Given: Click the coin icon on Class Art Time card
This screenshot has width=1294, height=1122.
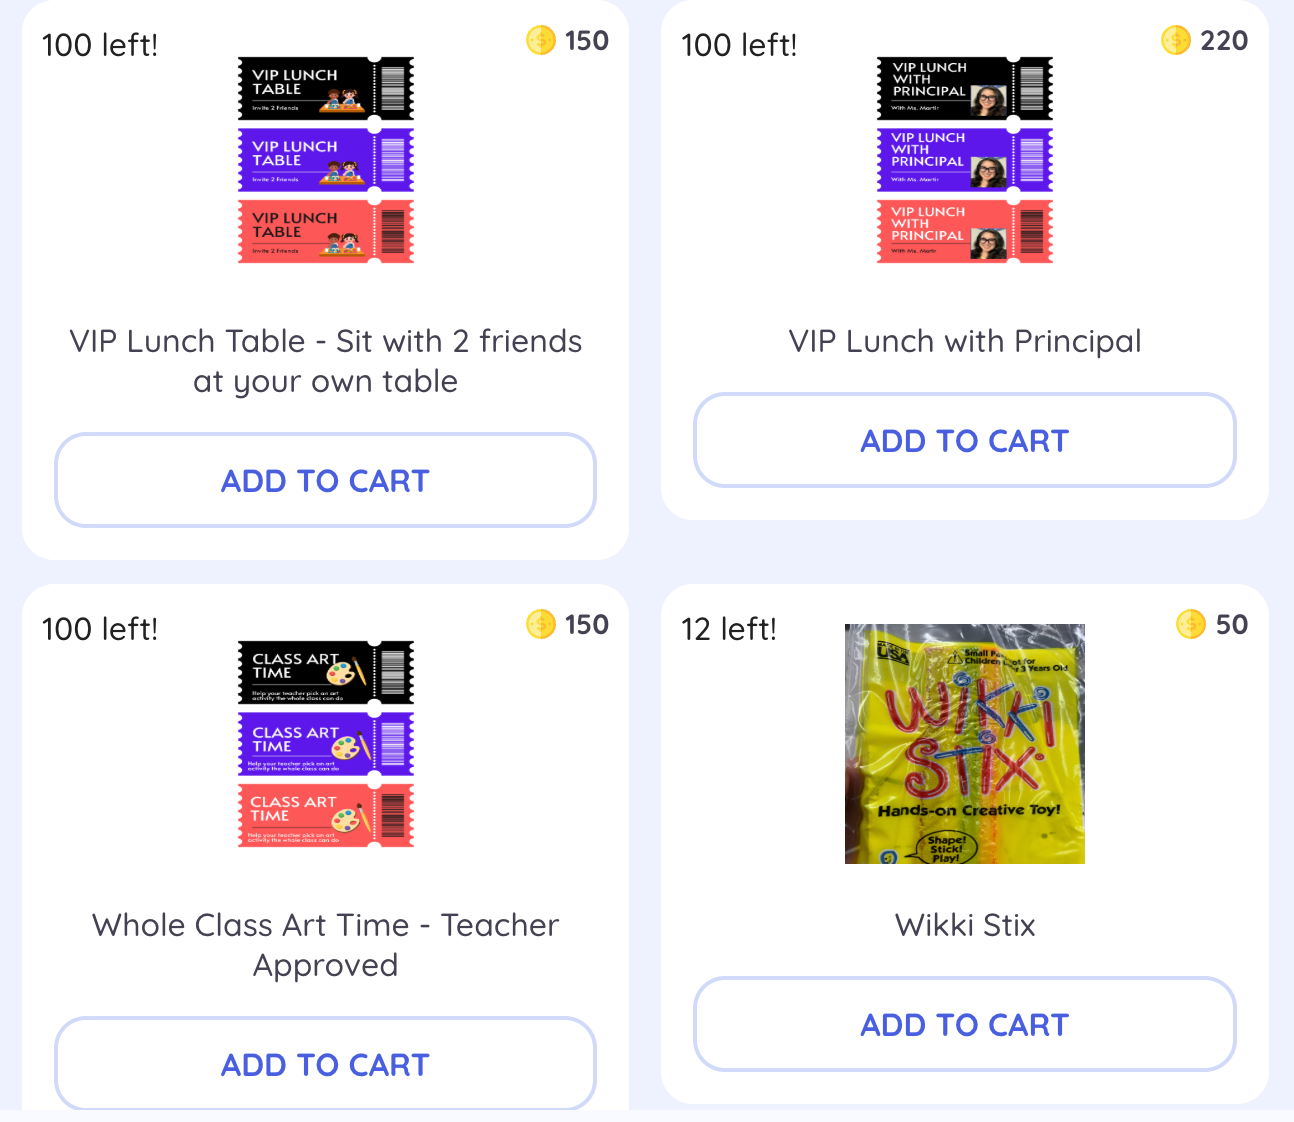Looking at the screenshot, I should pyautogui.click(x=541, y=625).
